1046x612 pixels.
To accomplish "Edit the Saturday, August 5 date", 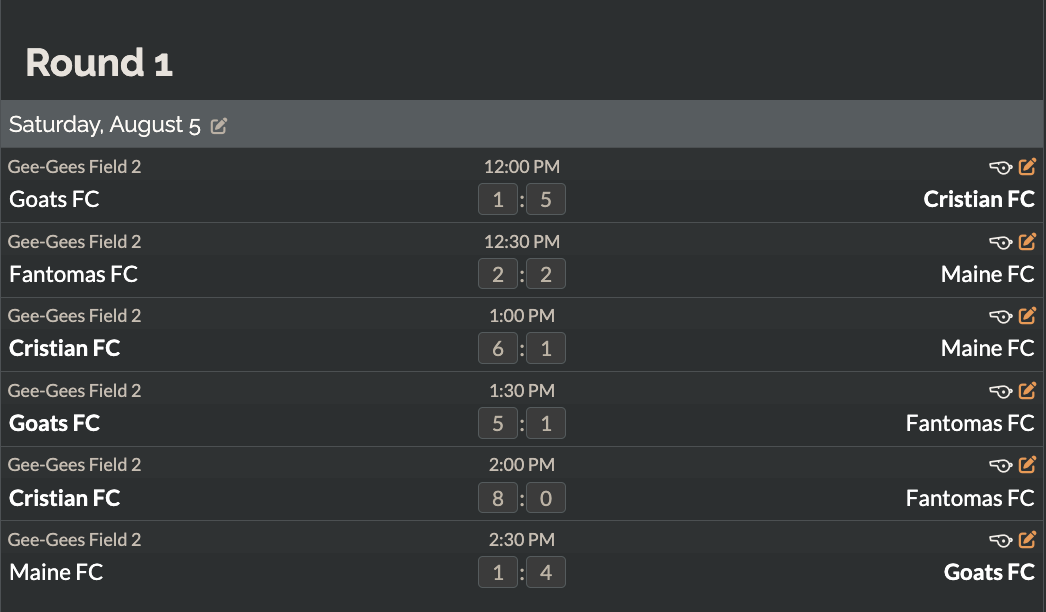I will (219, 125).
